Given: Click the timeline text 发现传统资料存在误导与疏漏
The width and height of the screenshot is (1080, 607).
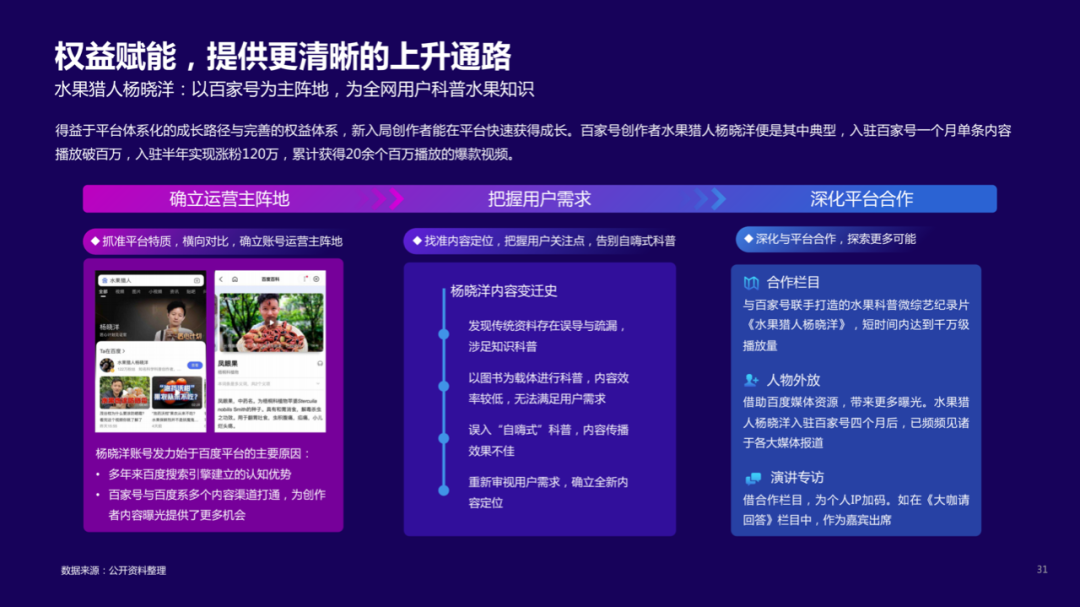Looking at the screenshot, I should (548, 336).
